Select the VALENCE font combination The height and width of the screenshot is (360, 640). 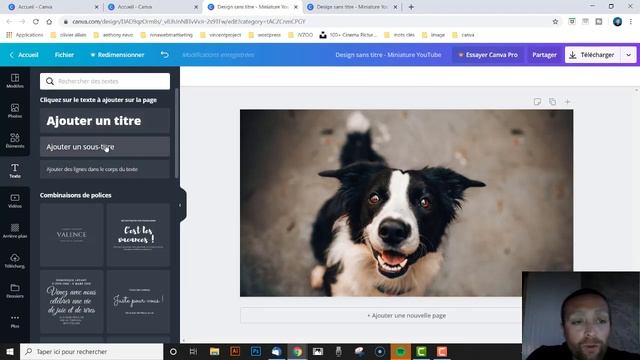pyautogui.click(x=71, y=235)
